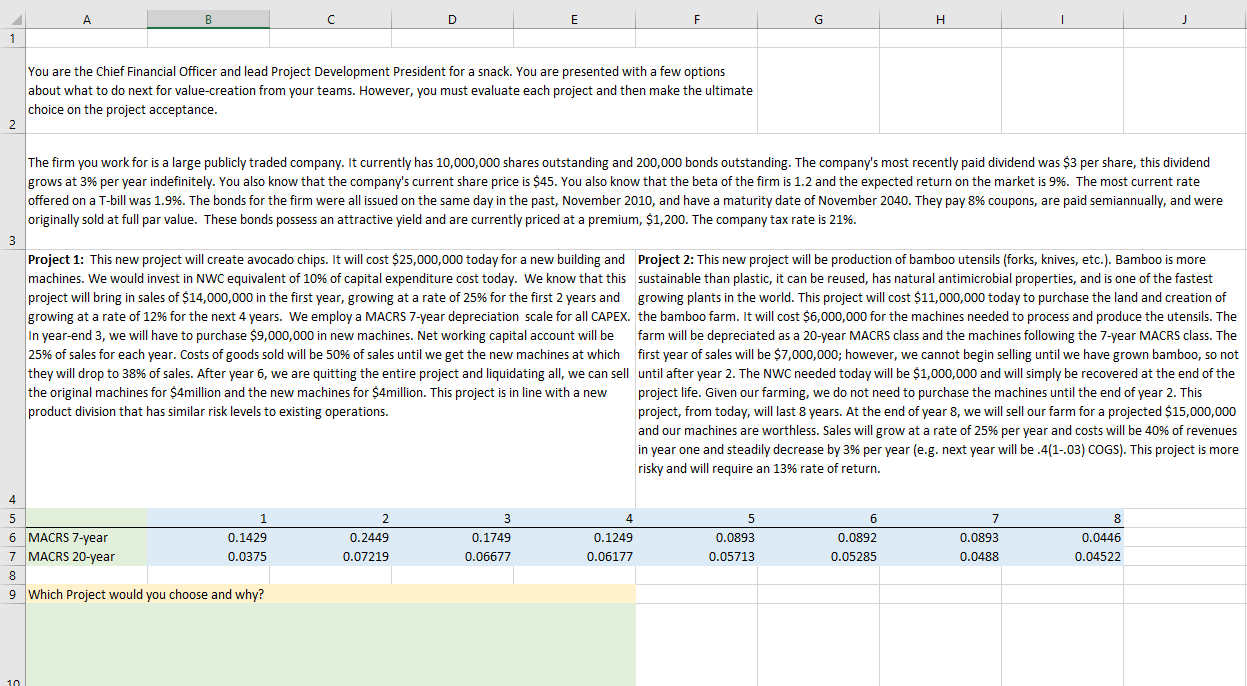Select row 9 header
Image resolution: width=1247 pixels, height=686 pixels.
click(12, 594)
